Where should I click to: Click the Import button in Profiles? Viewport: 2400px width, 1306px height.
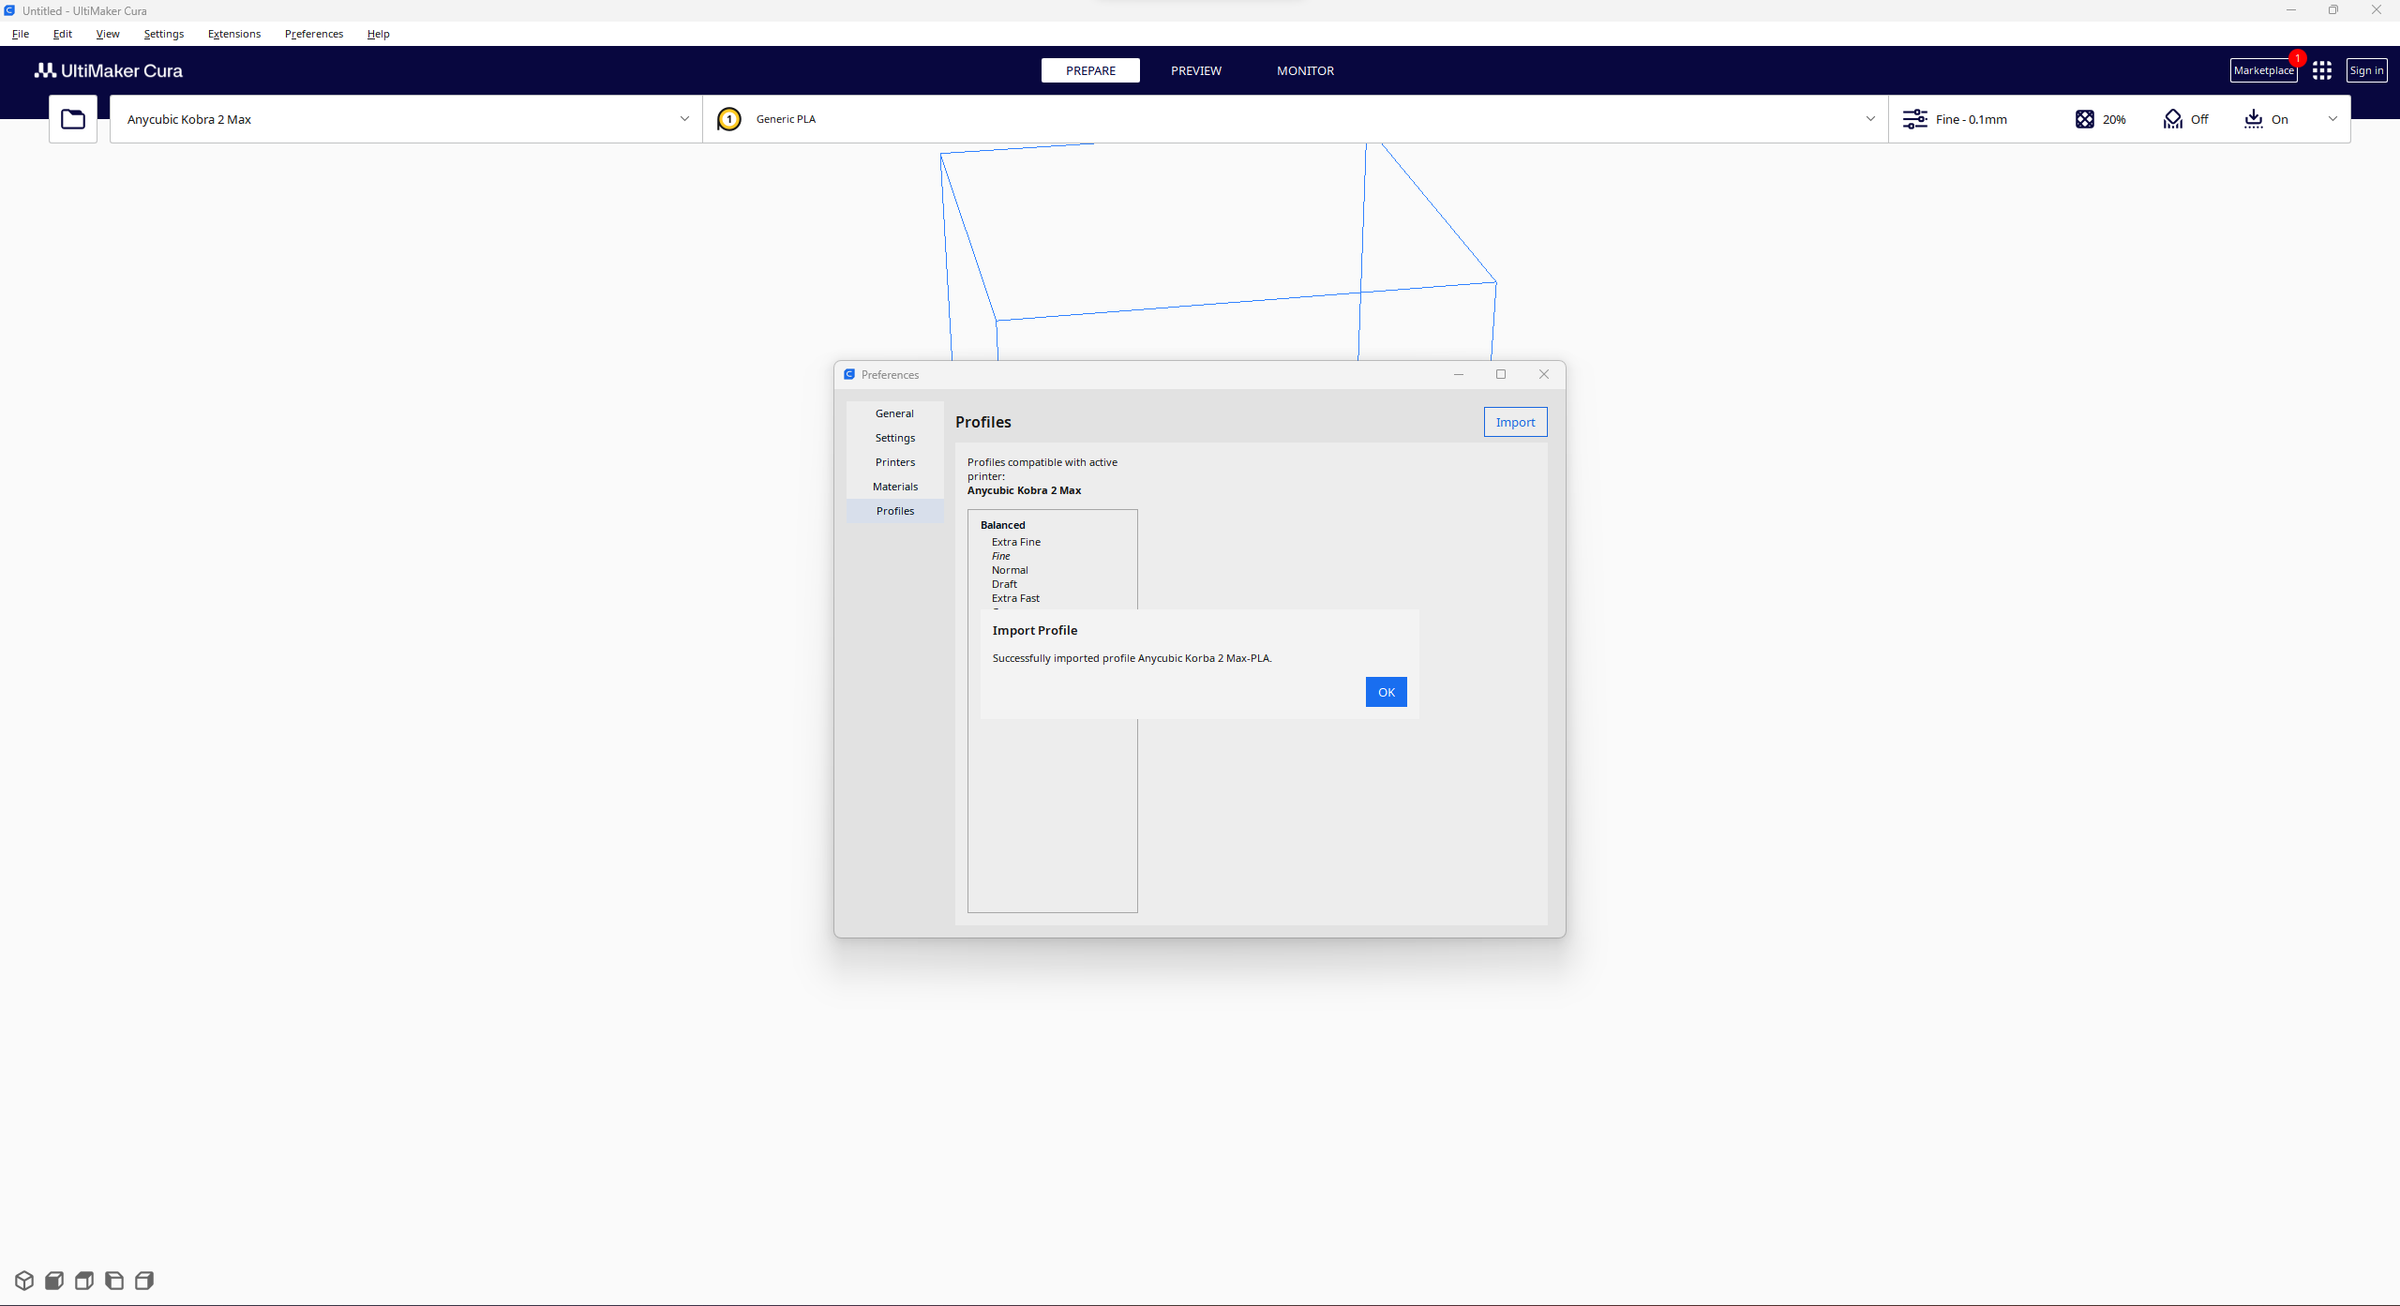(x=1514, y=421)
